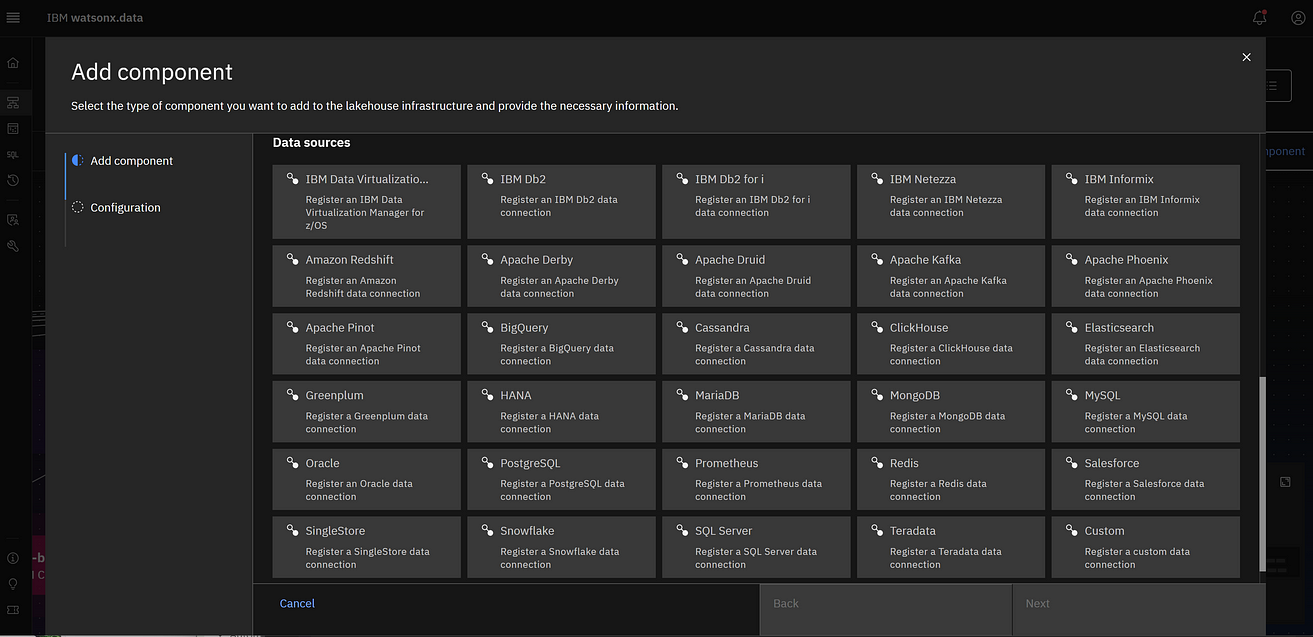1313x637 pixels.
Task: Select the Greenplum tile
Action: (x=366, y=412)
